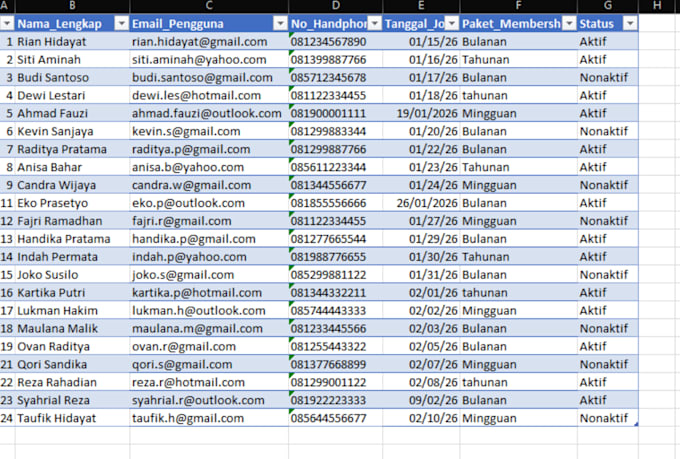Select cell with name Dewi Lestari
Viewport: 680px width, 459px height.
tap(72, 95)
